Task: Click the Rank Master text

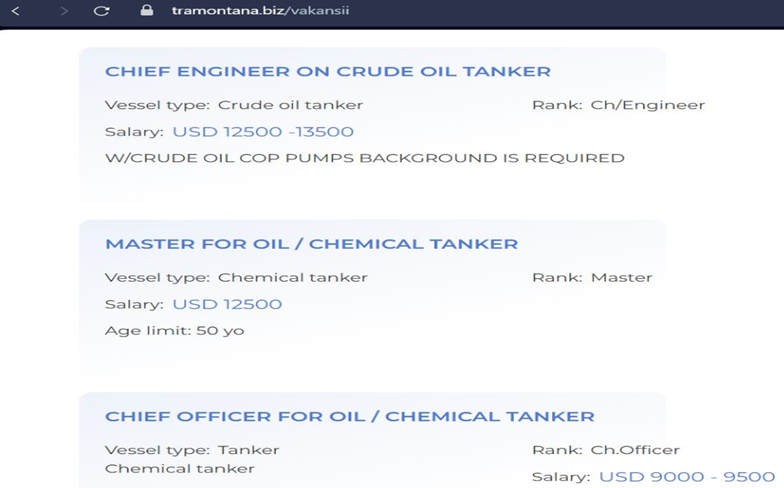Action: click(x=592, y=278)
